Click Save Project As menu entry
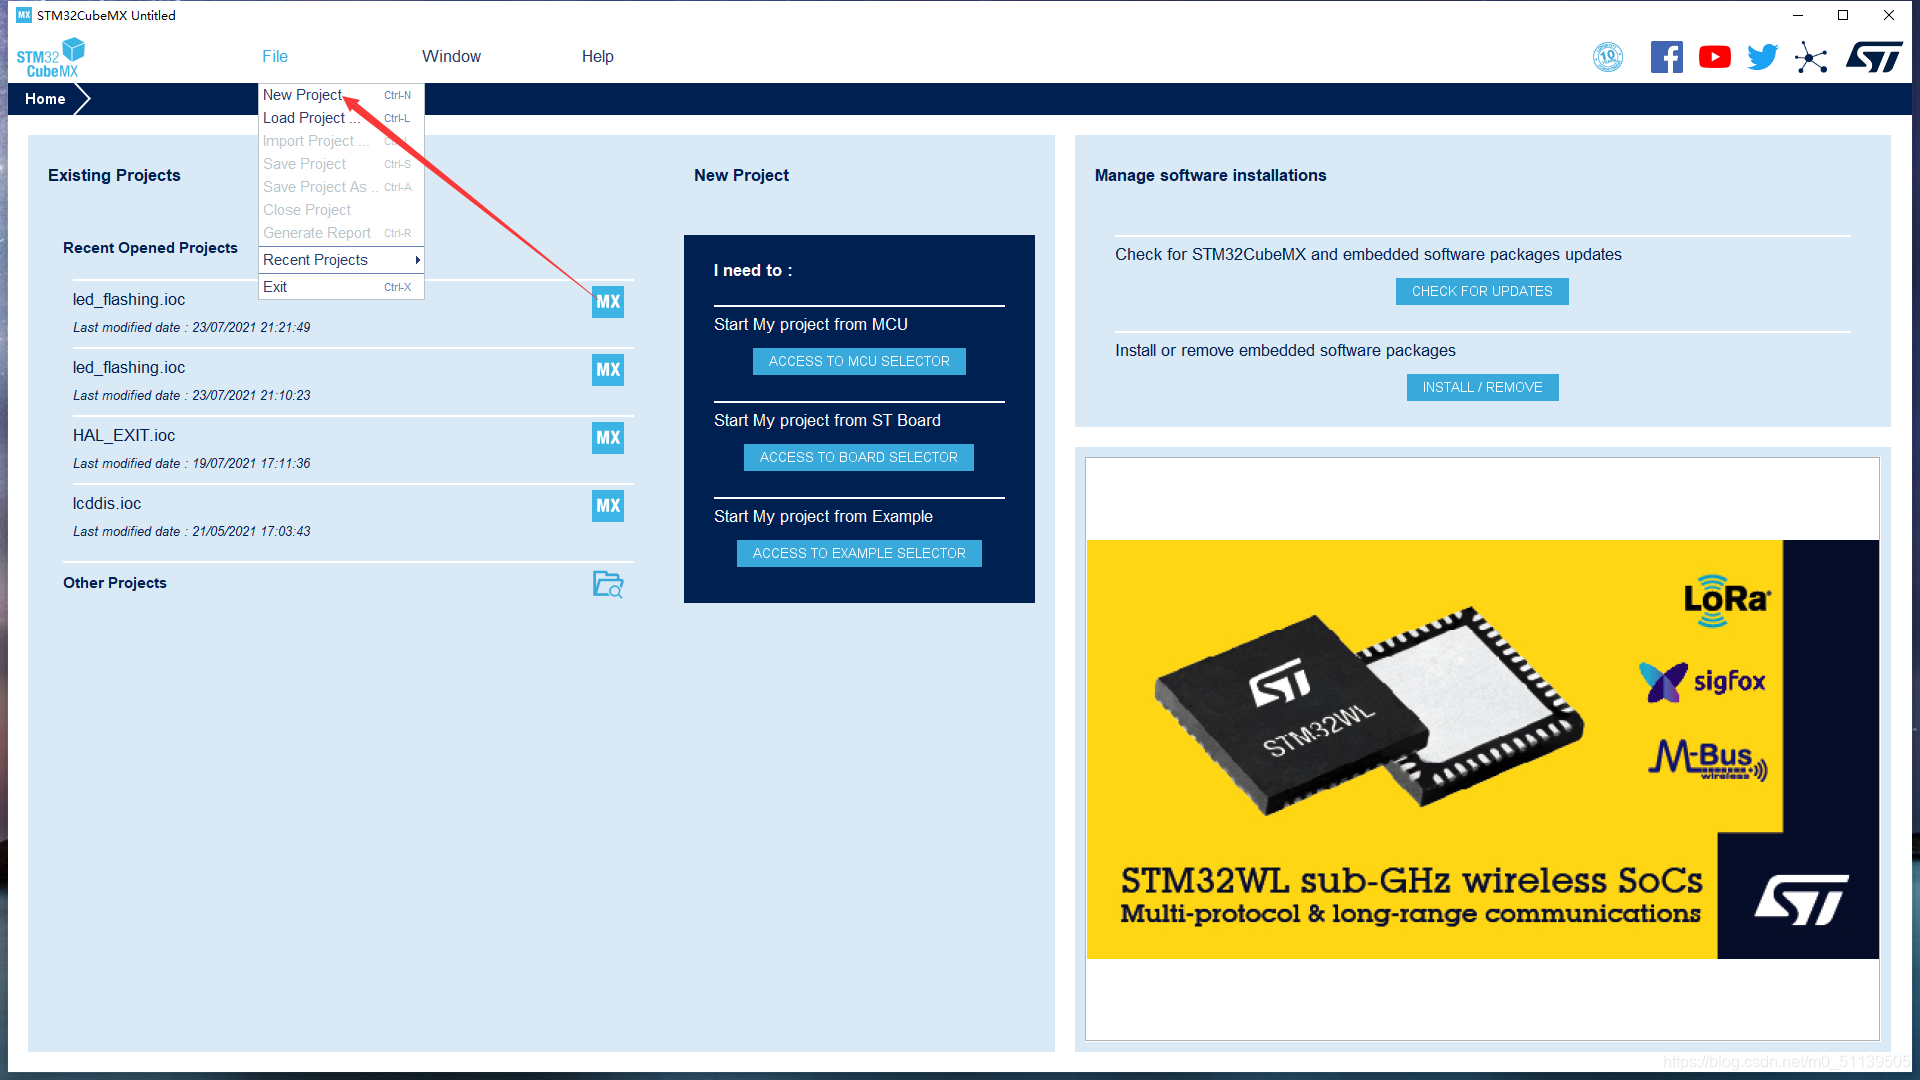 tap(341, 187)
